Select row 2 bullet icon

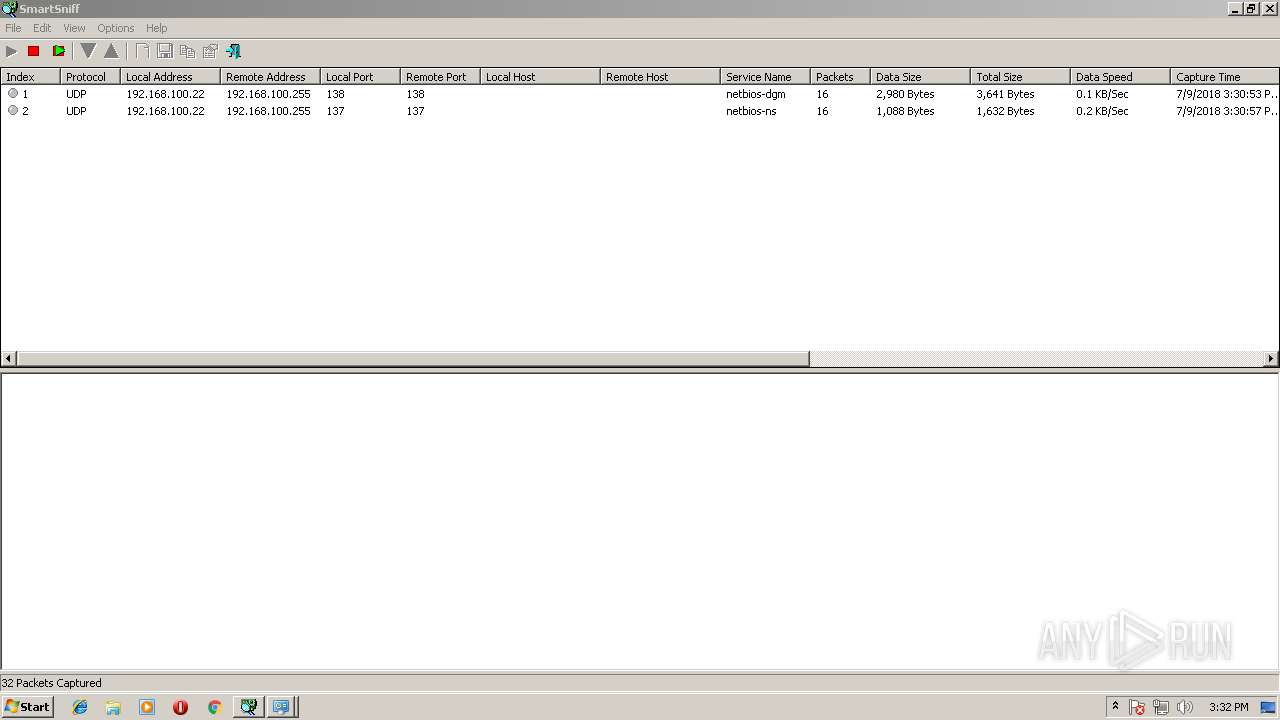[x=13, y=110]
